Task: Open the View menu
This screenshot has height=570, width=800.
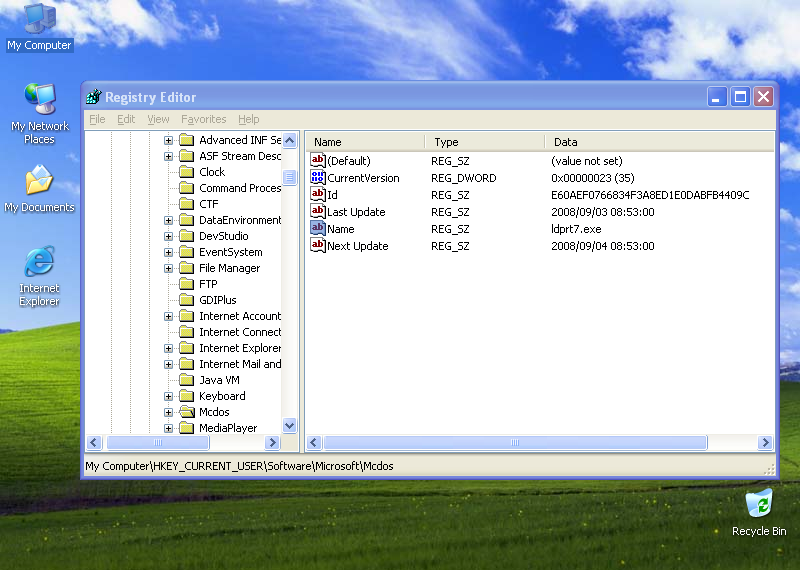Action: [158, 119]
